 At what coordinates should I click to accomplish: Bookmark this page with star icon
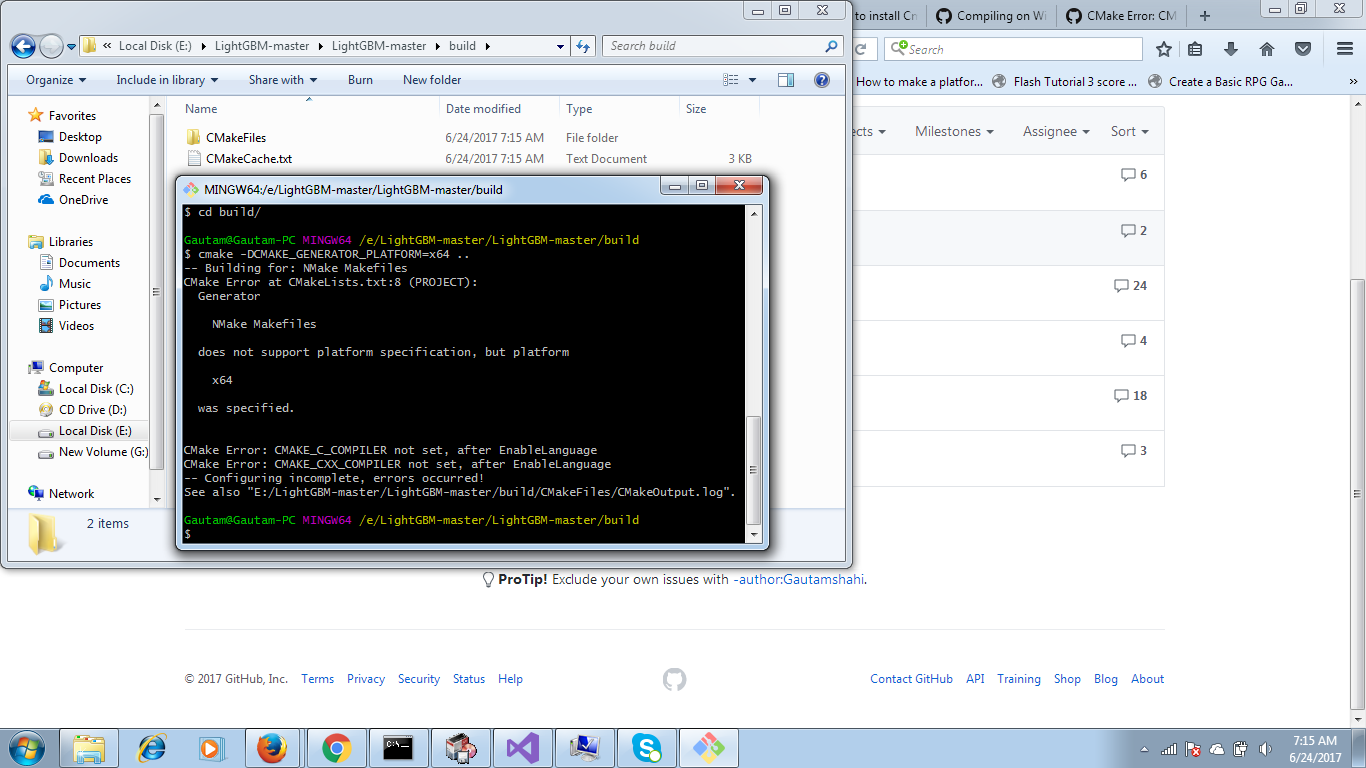(x=1163, y=49)
